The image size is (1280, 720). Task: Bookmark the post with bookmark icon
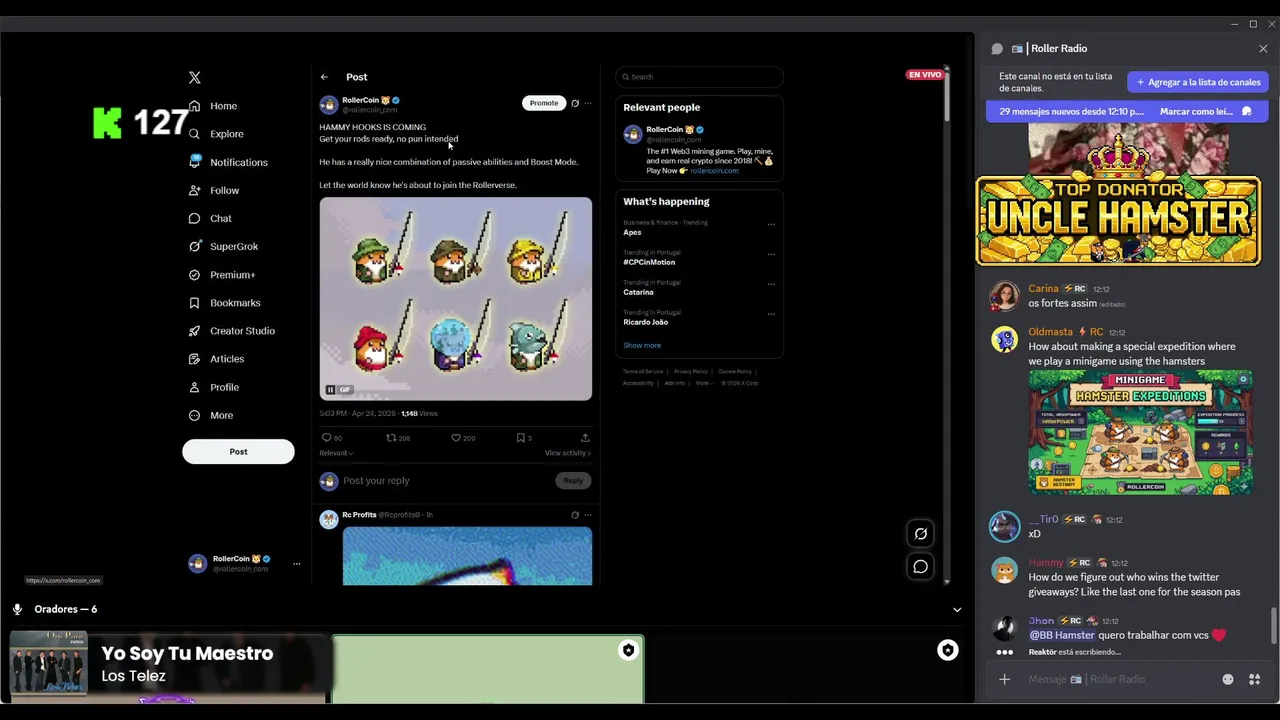[523, 438]
